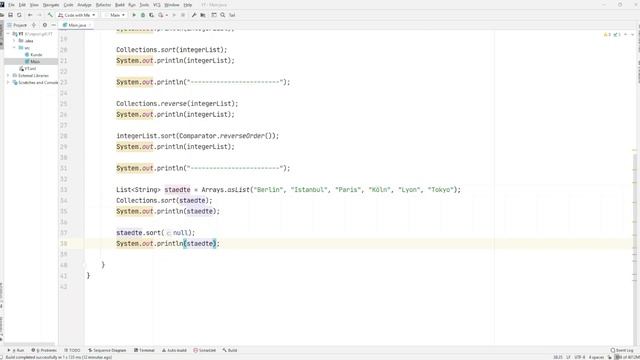640x360 pixels.
Task: Open the Sequence Diagram tool window
Action: (107, 350)
